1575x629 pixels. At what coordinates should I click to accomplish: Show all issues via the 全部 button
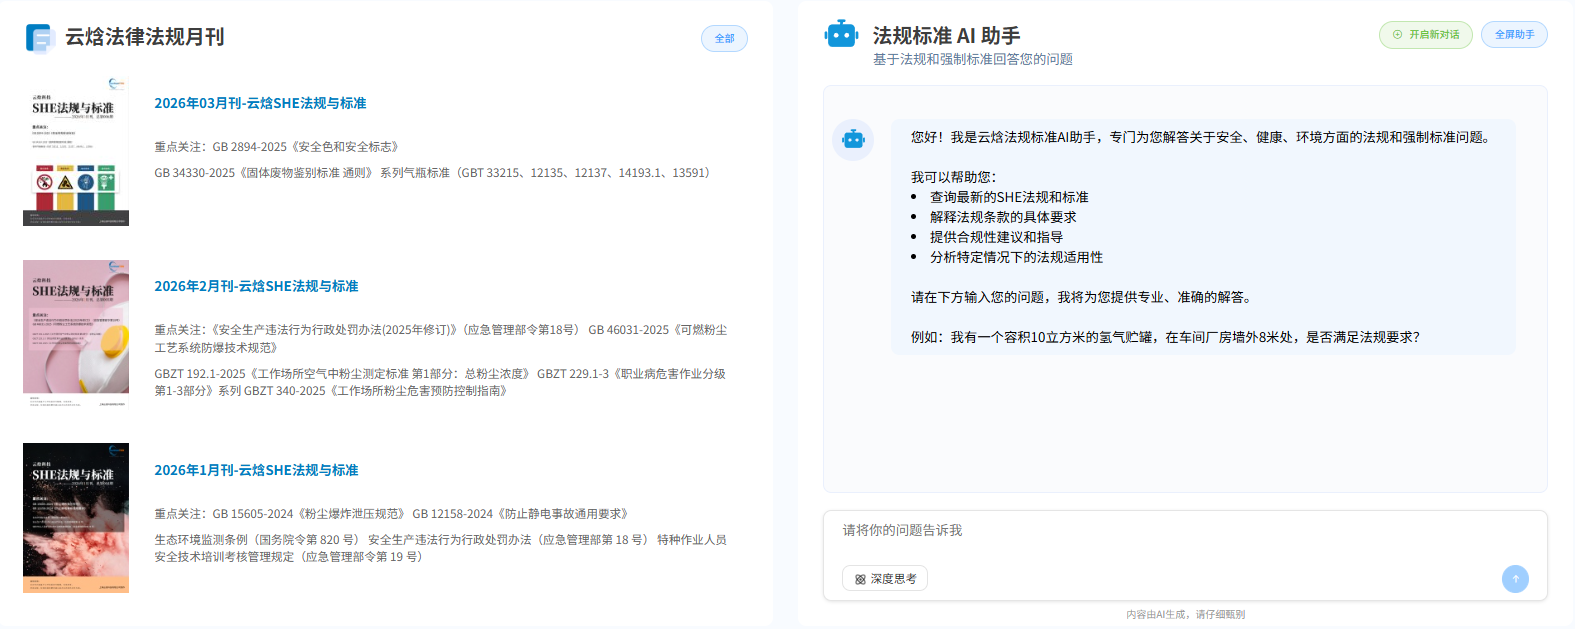pyautogui.click(x=724, y=39)
